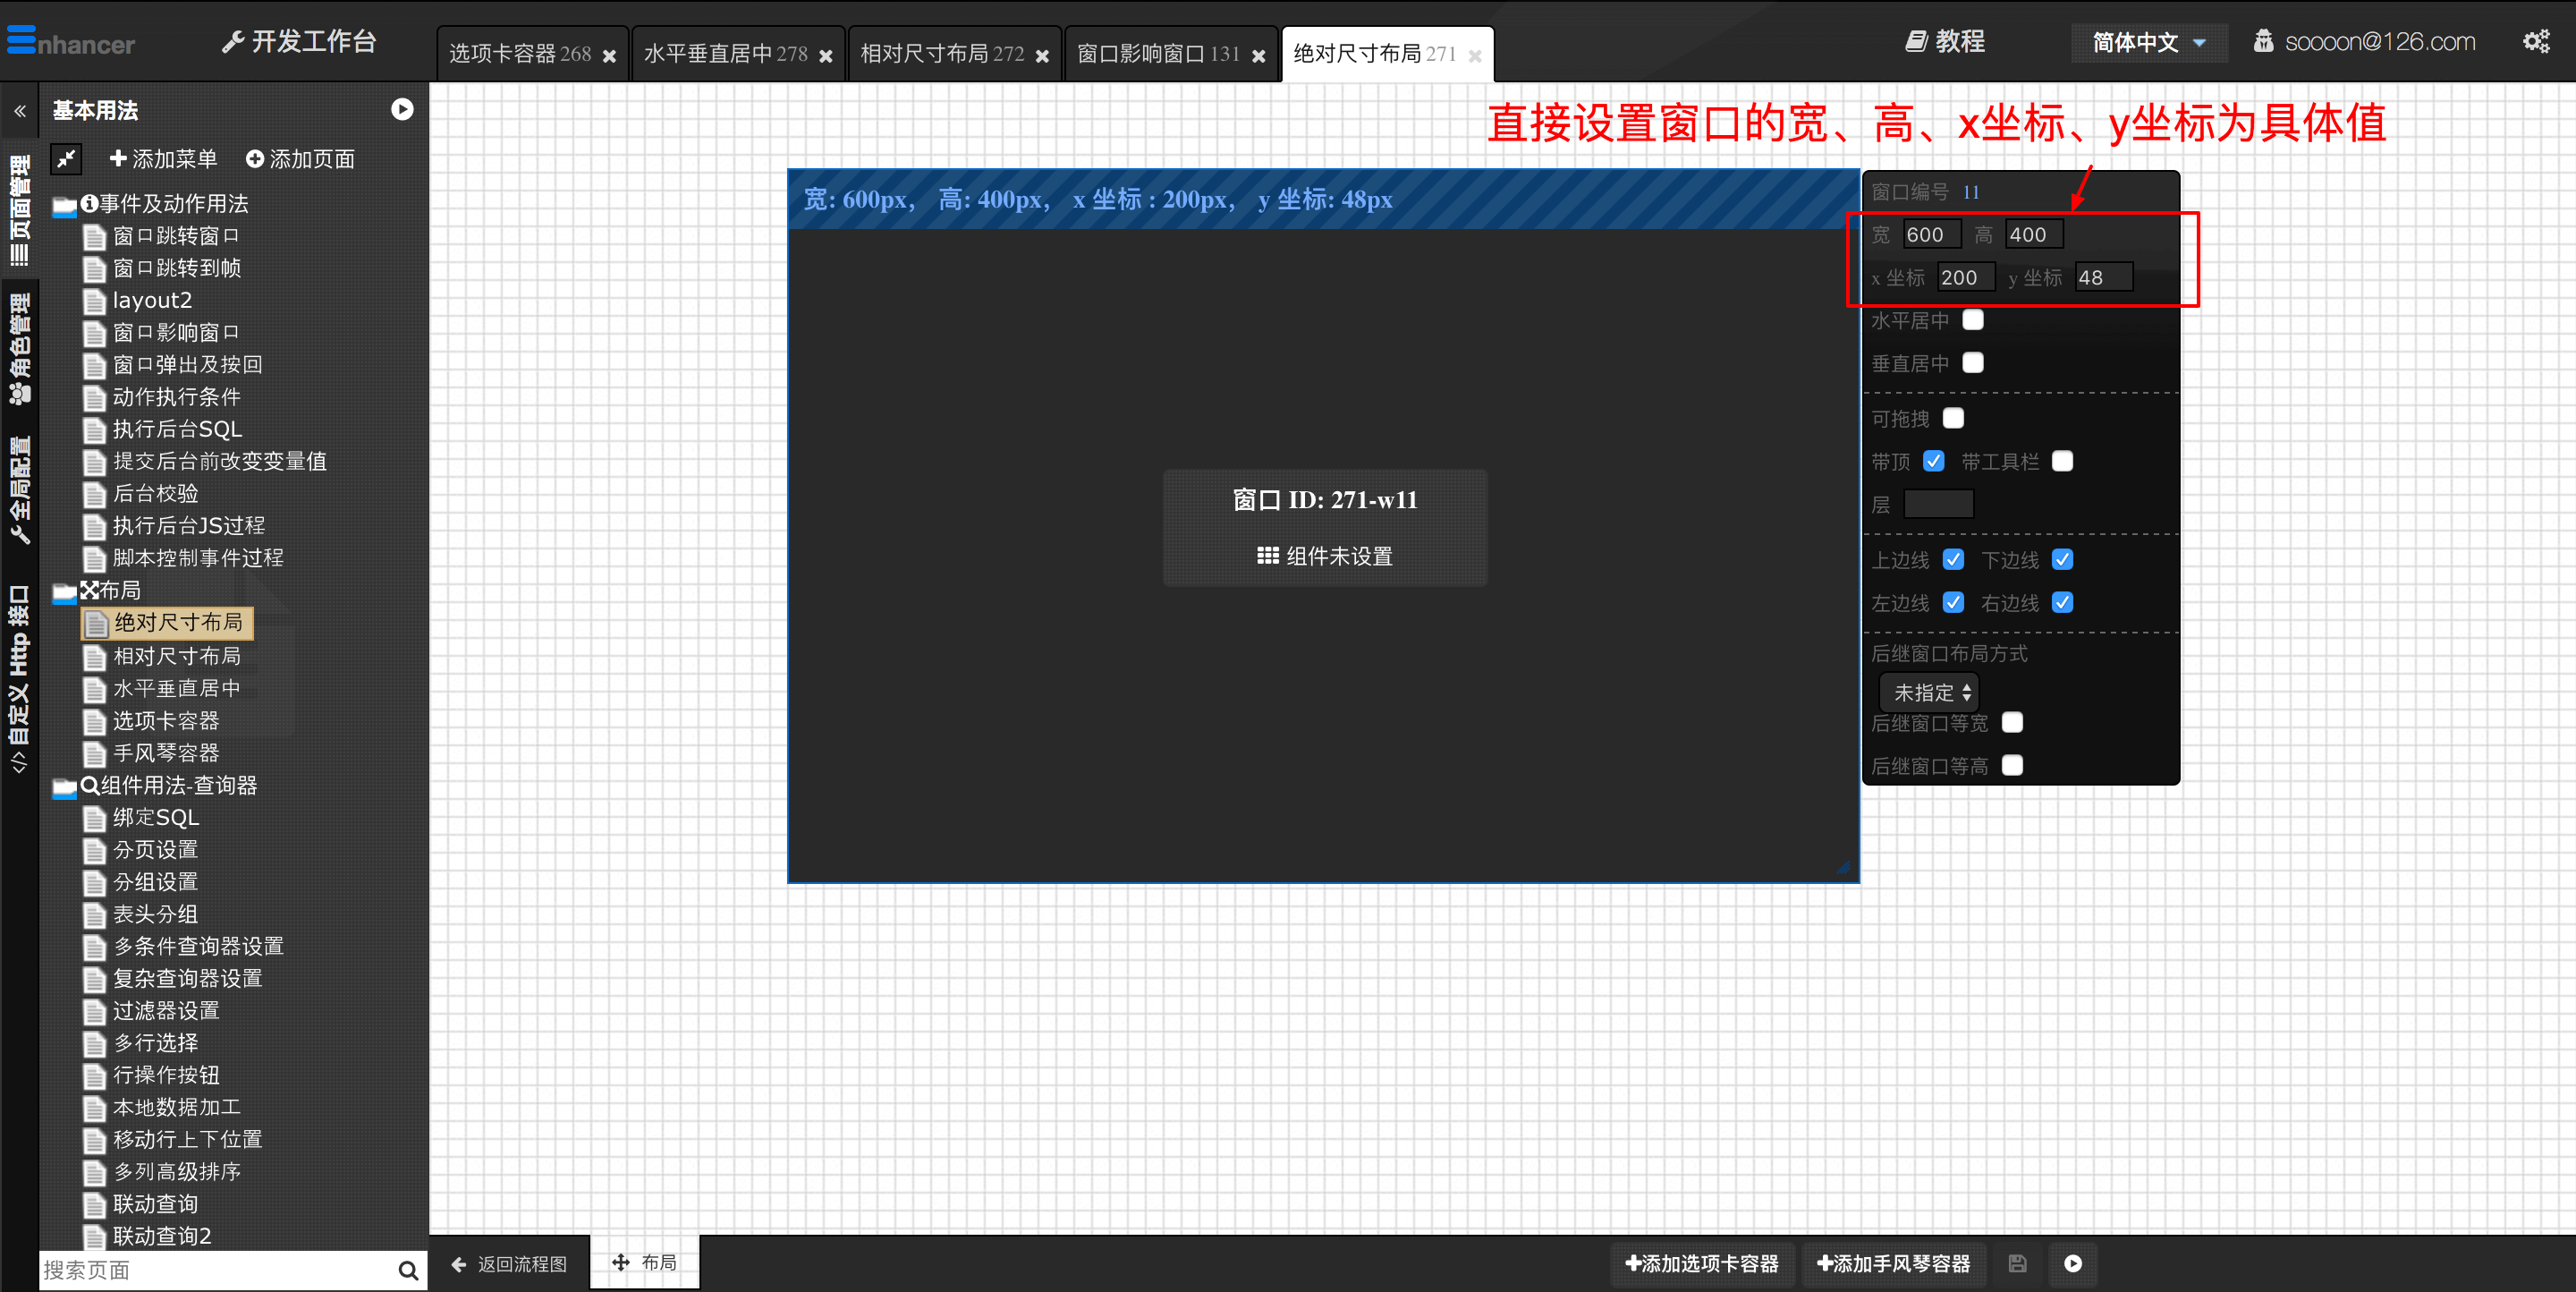Viewport: 2576px width, 1292px height.
Task: Switch to the 相对尺寸布局 272 tab
Action: (941, 54)
